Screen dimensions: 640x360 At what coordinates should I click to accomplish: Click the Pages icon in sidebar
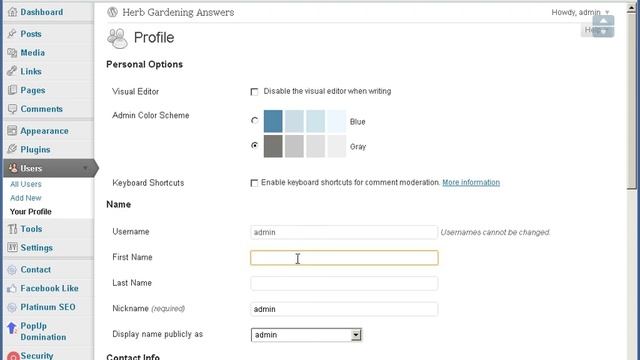(x=12, y=90)
